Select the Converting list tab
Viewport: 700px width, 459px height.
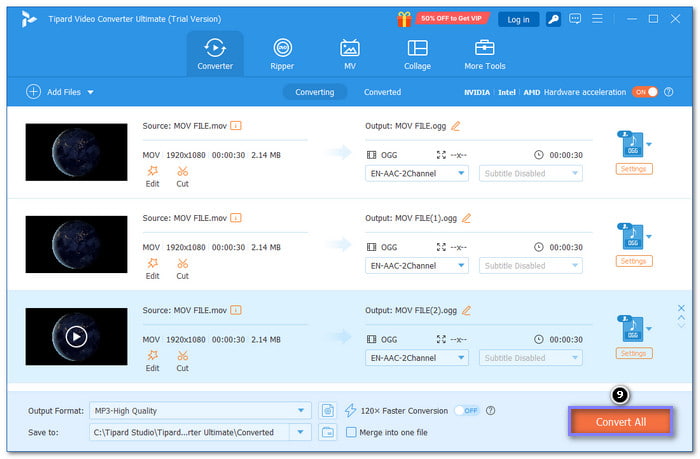[x=315, y=92]
